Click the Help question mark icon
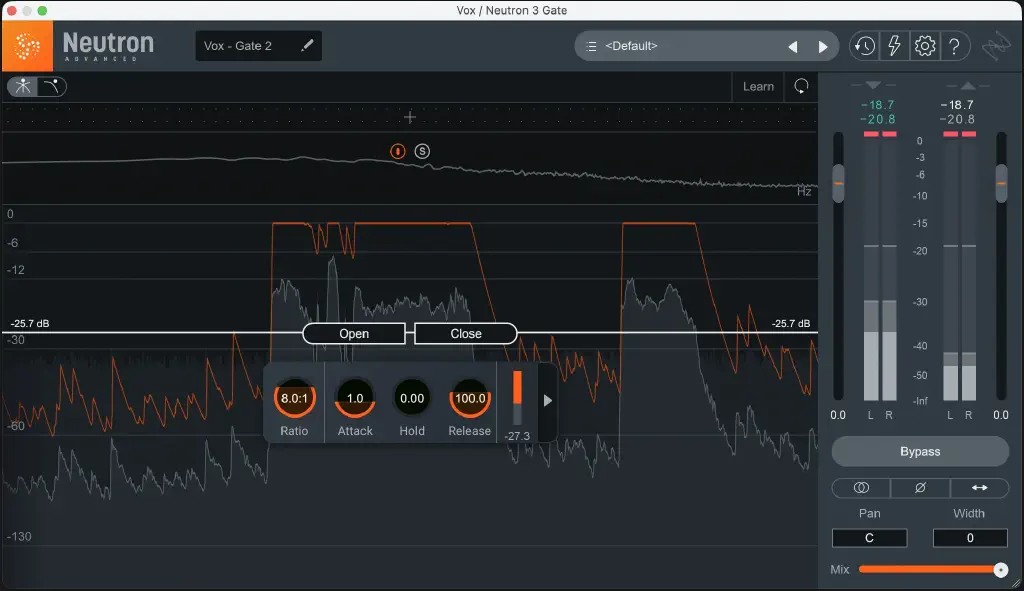This screenshot has height=591, width=1024. (x=952, y=46)
